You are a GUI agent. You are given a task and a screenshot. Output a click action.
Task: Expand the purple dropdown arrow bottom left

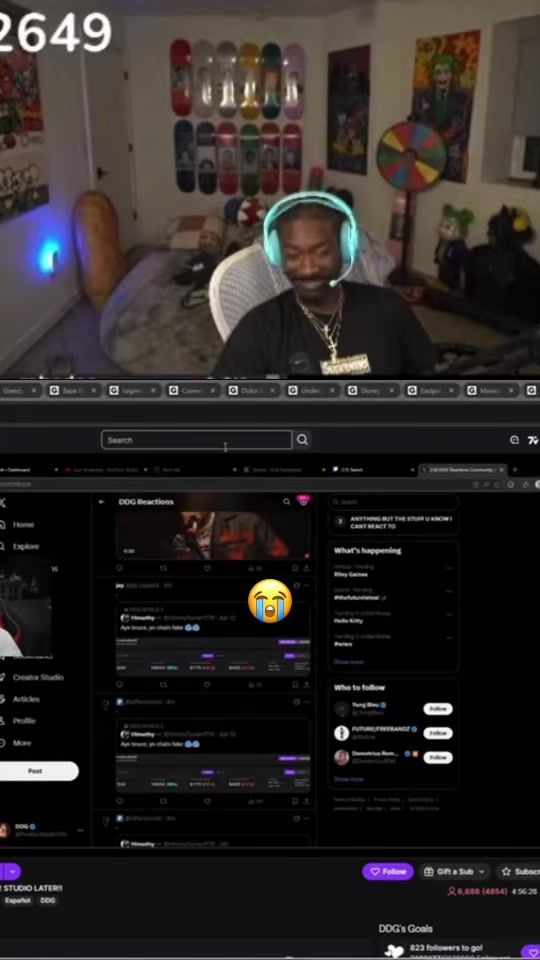(12, 871)
